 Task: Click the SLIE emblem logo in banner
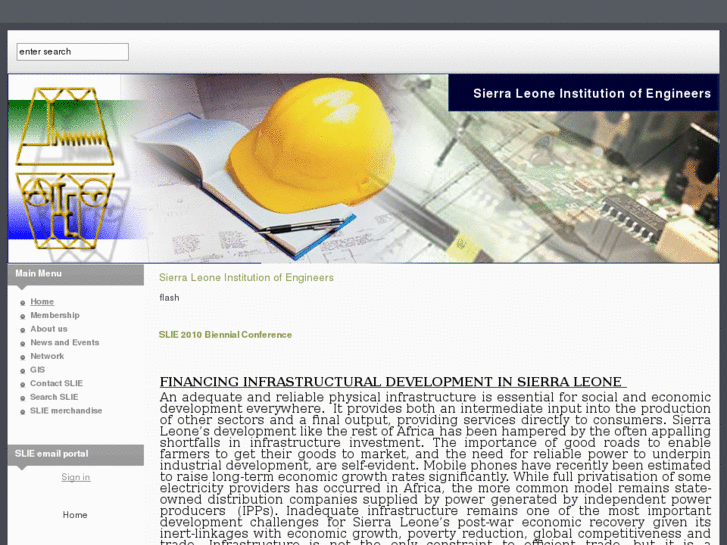tap(65, 168)
